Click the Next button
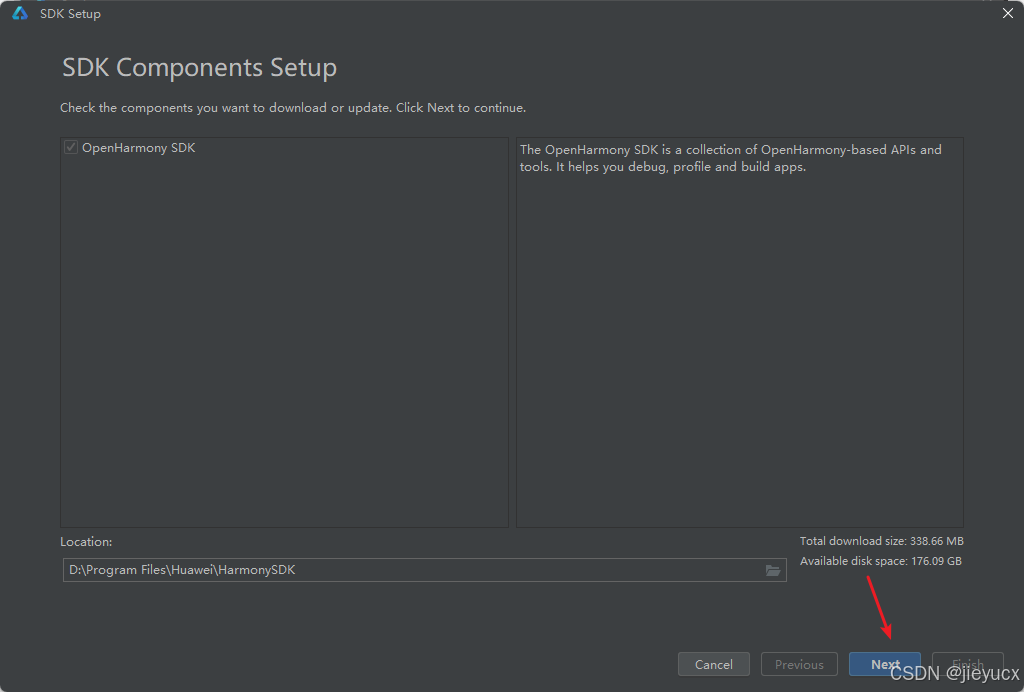 tap(884, 664)
